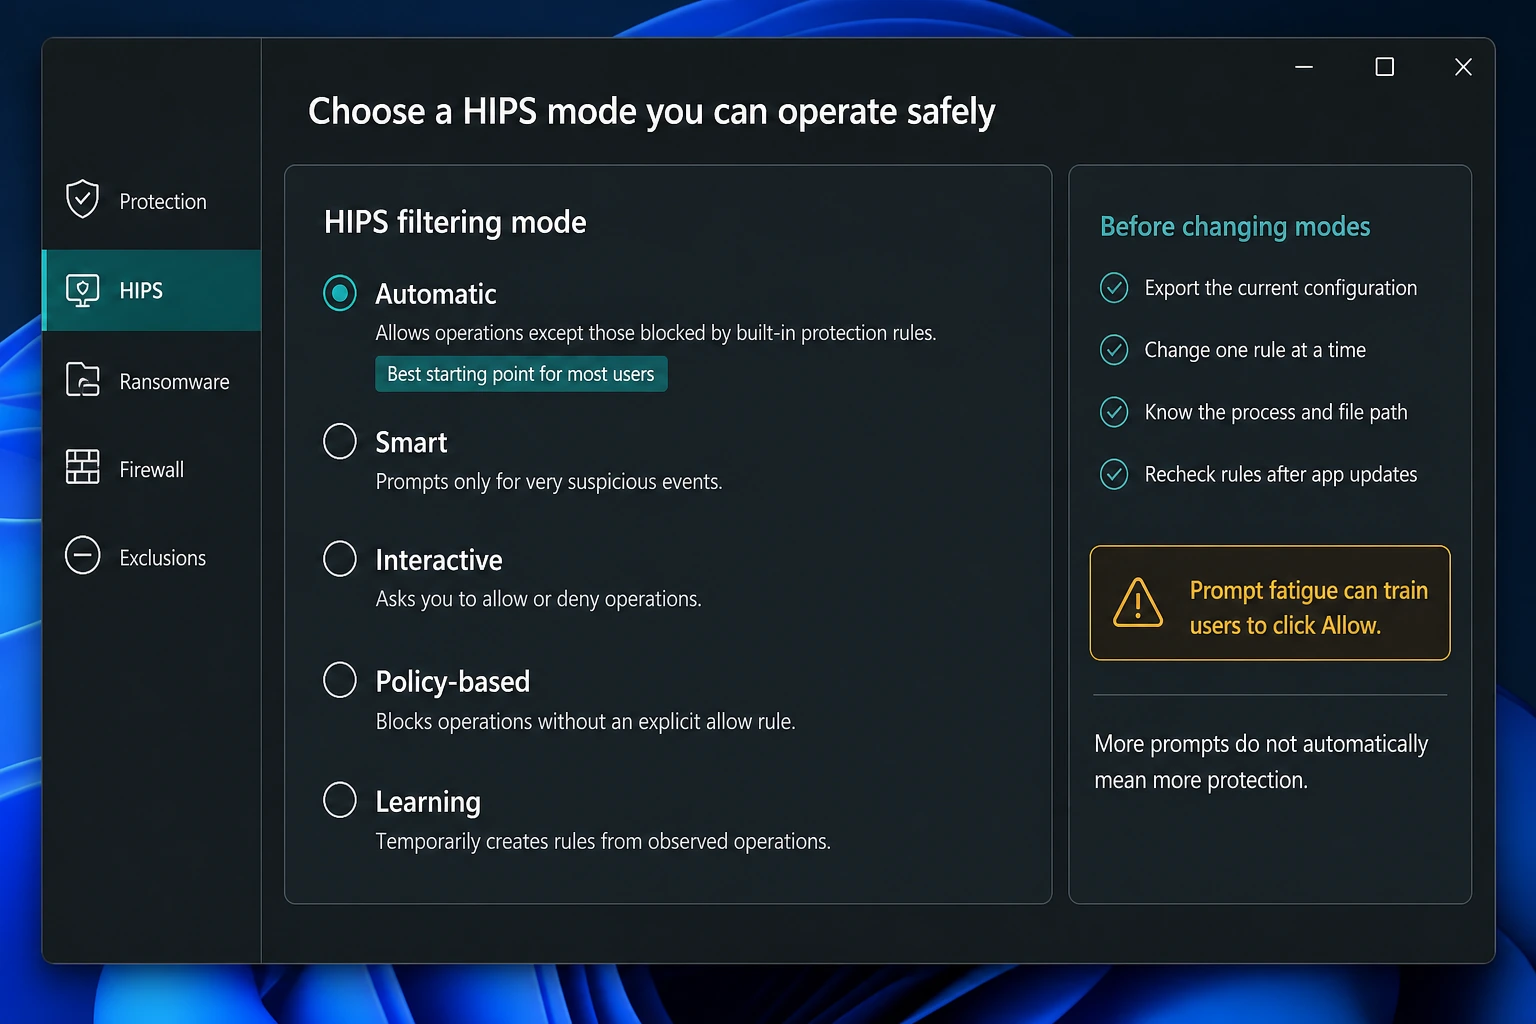
Task: Click 'More prompts do not automatically mean' note
Action: (1261, 762)
